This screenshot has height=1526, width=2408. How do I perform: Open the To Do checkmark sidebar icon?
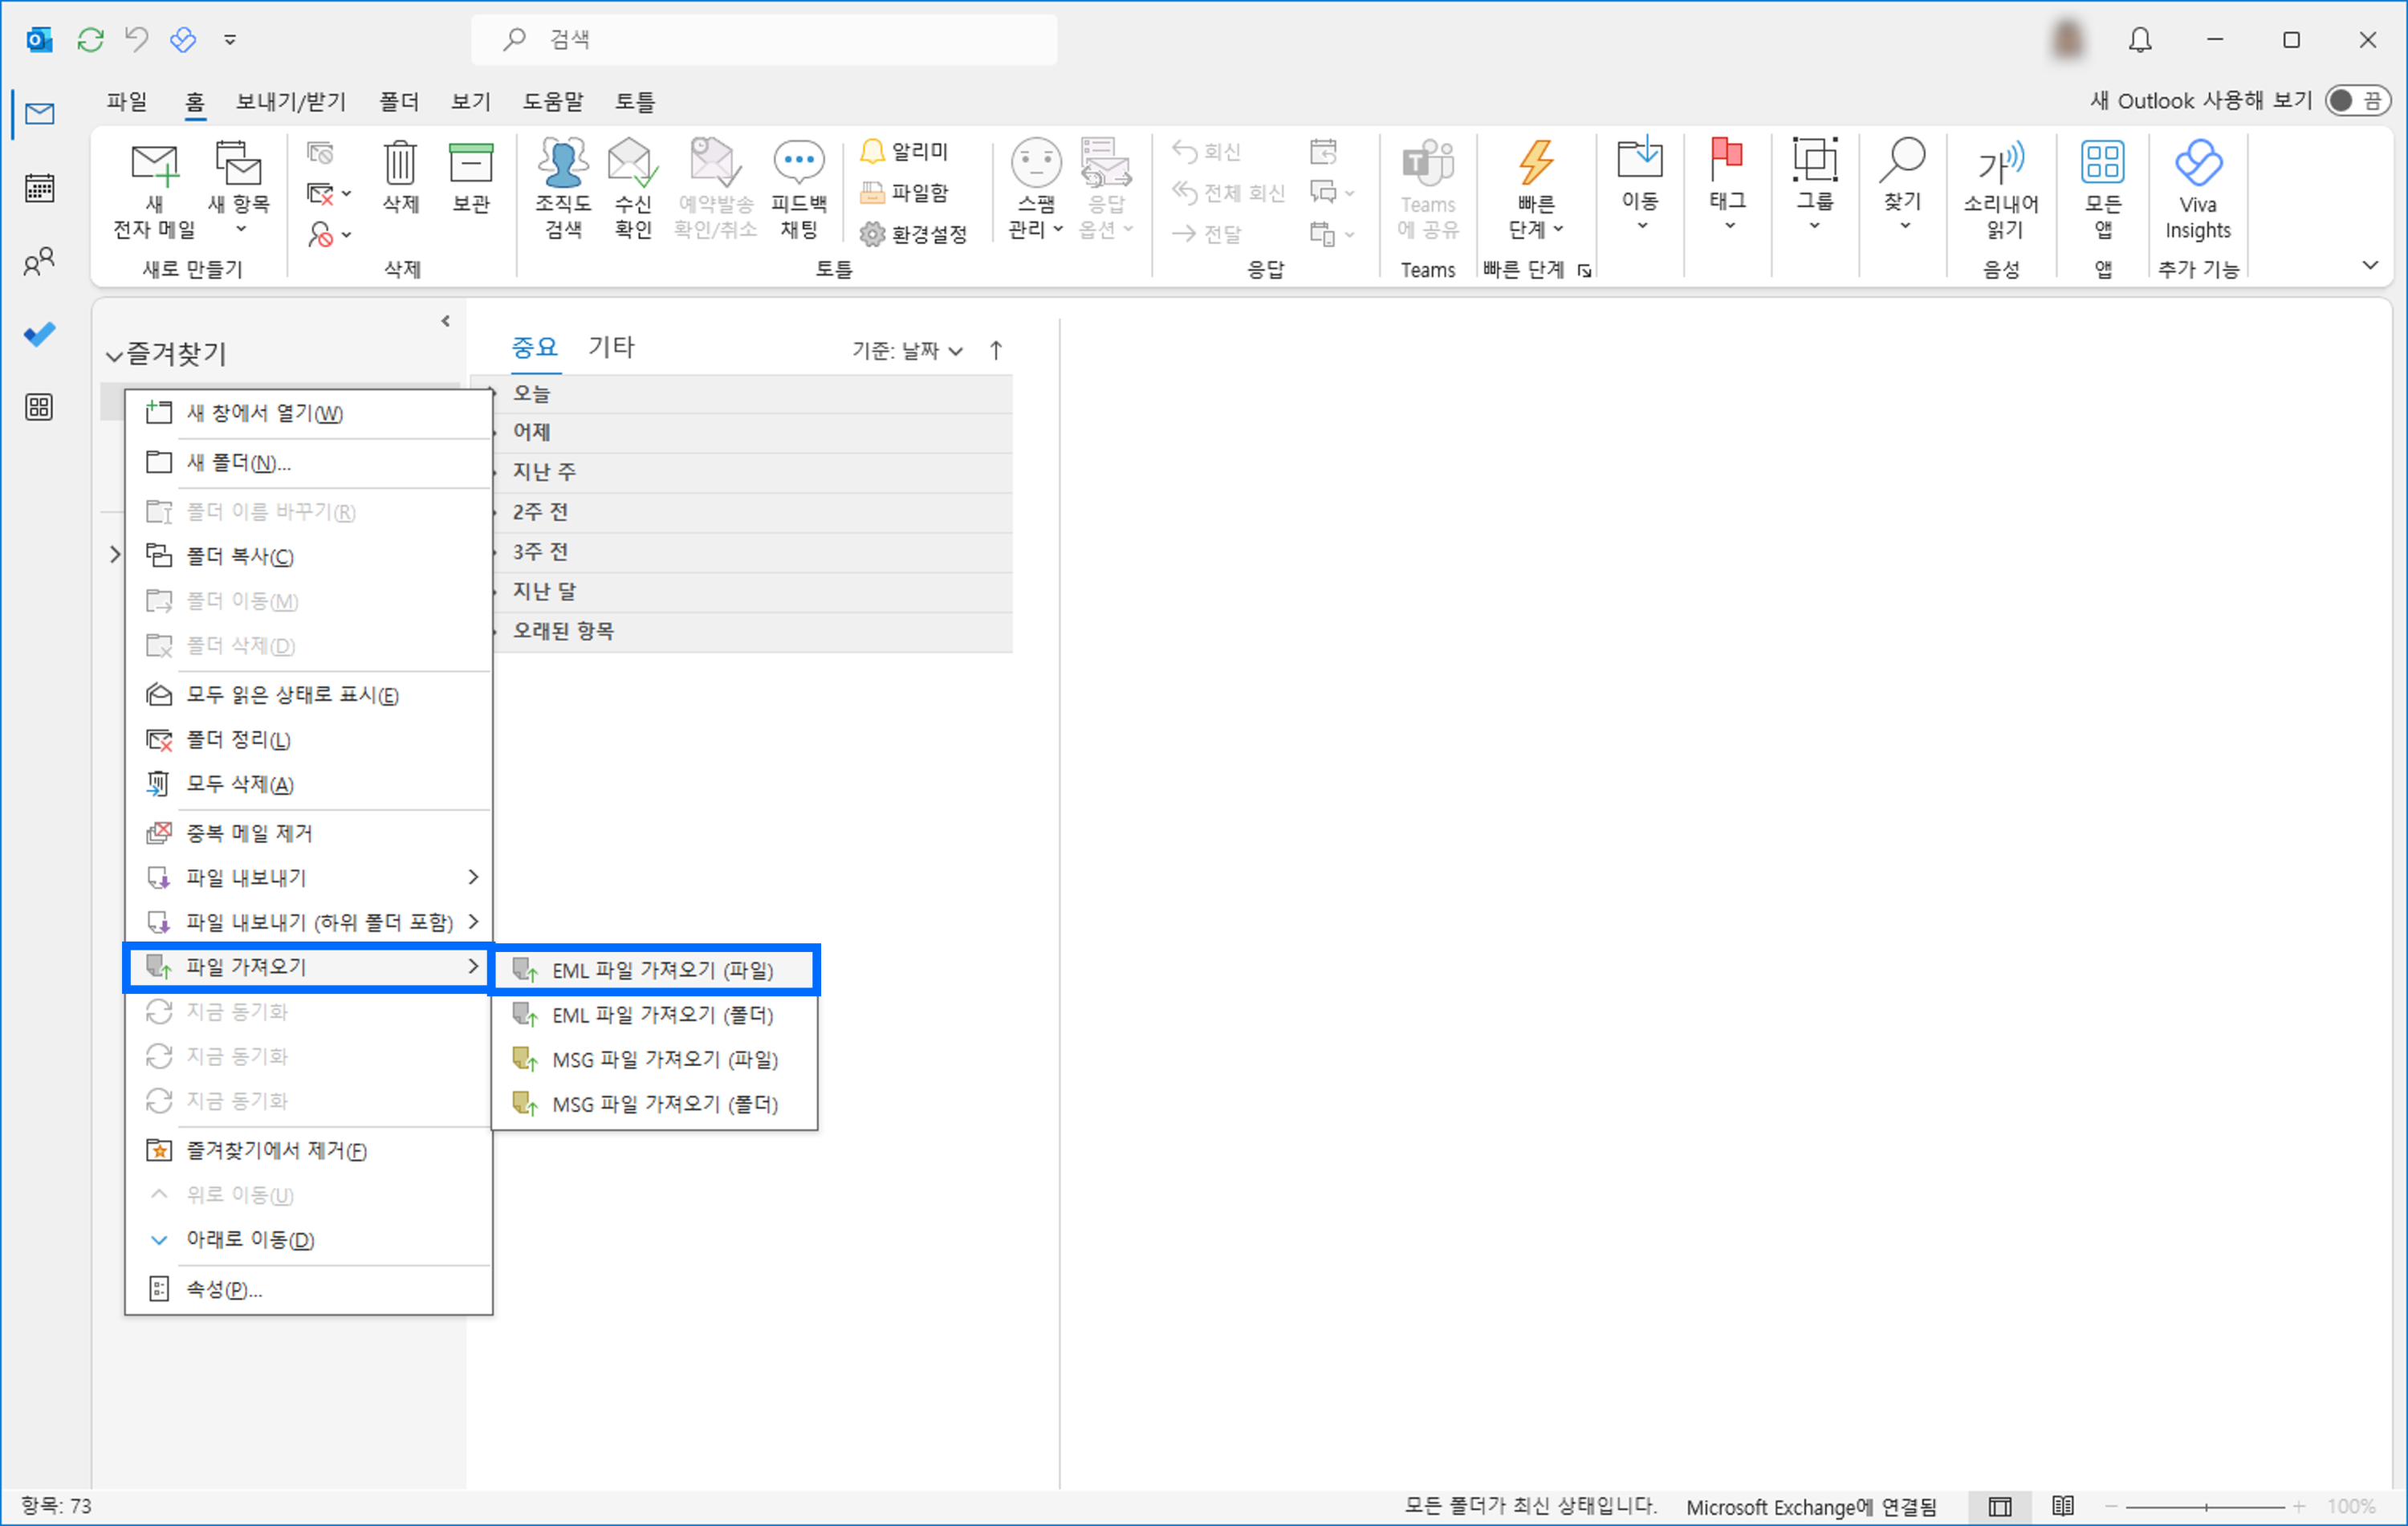[40, 334]
